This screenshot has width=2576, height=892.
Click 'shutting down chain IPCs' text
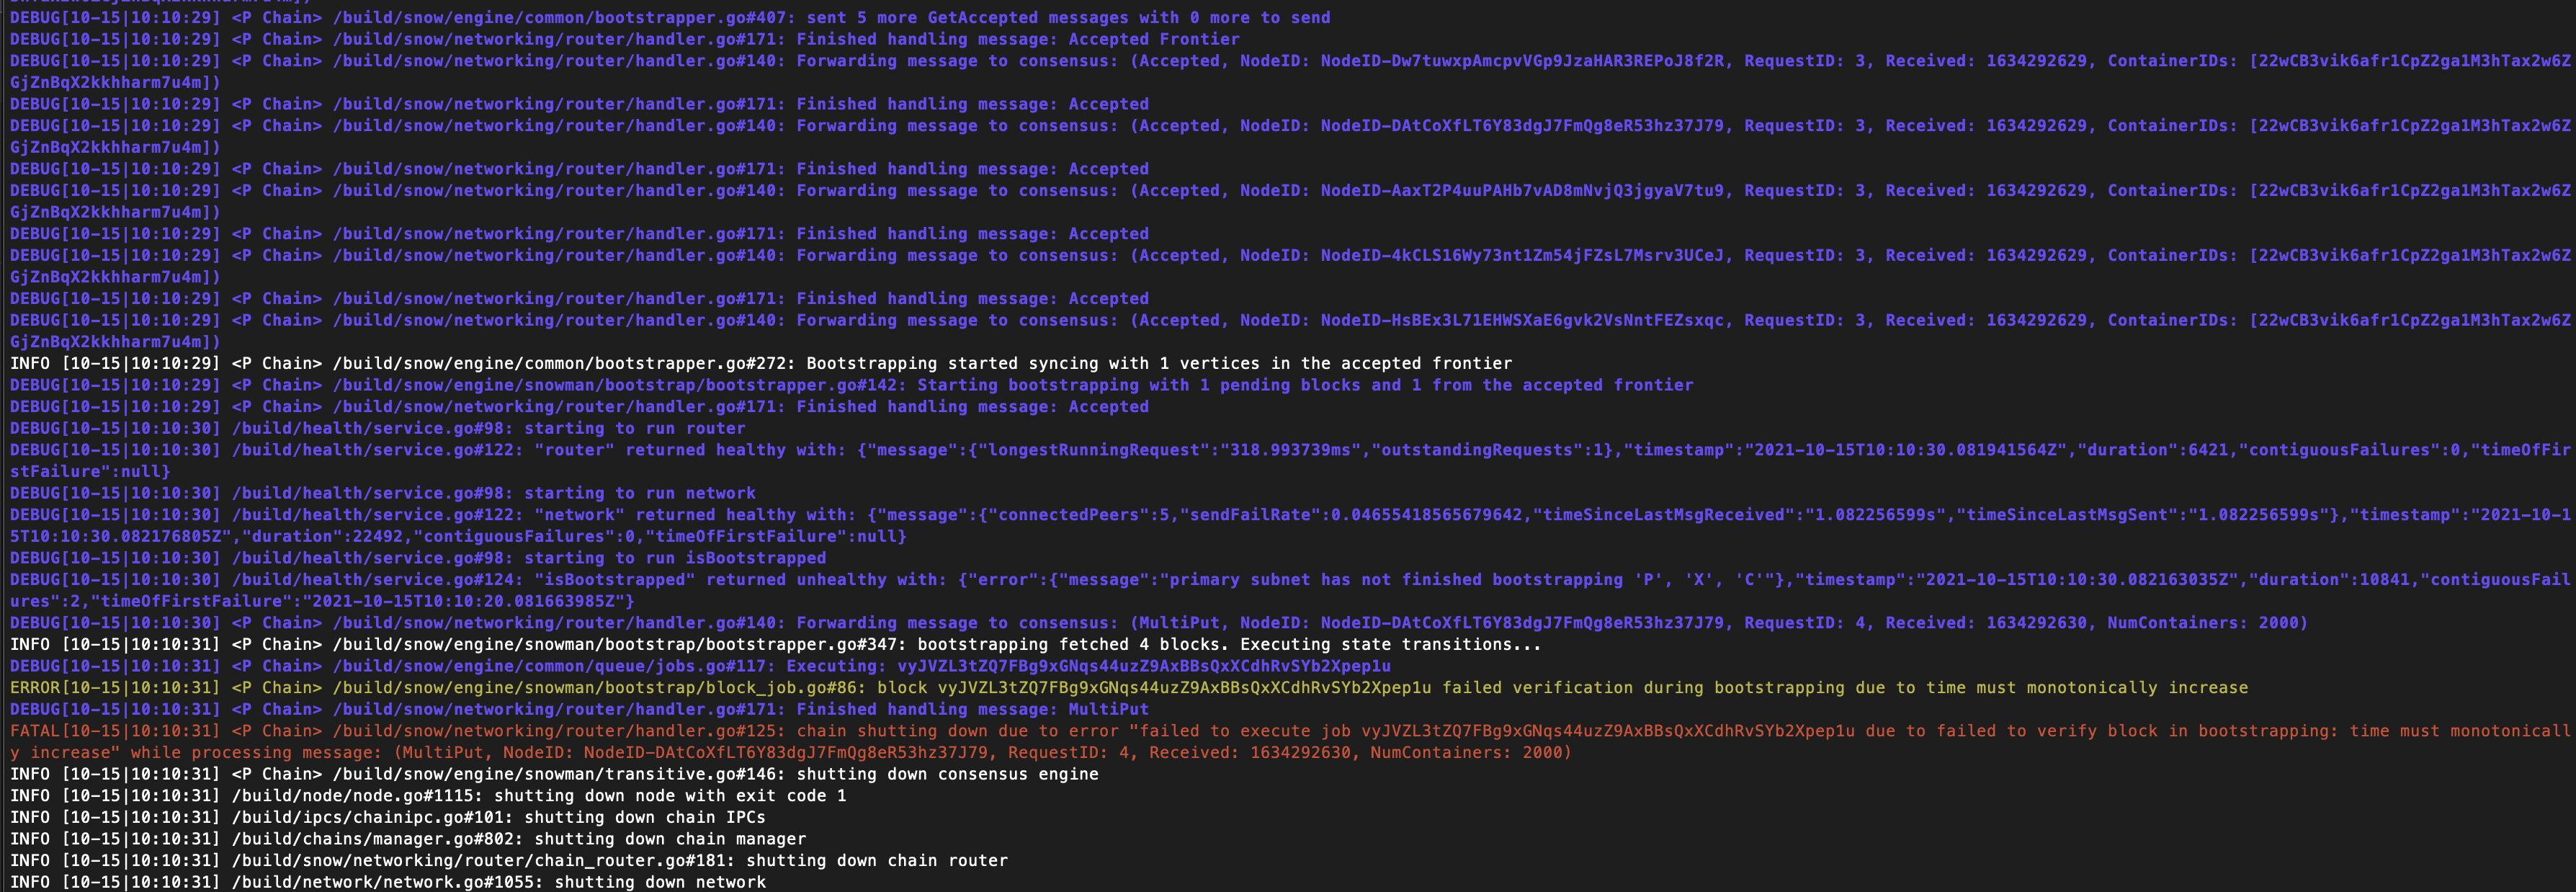click(x=644, y=817)
